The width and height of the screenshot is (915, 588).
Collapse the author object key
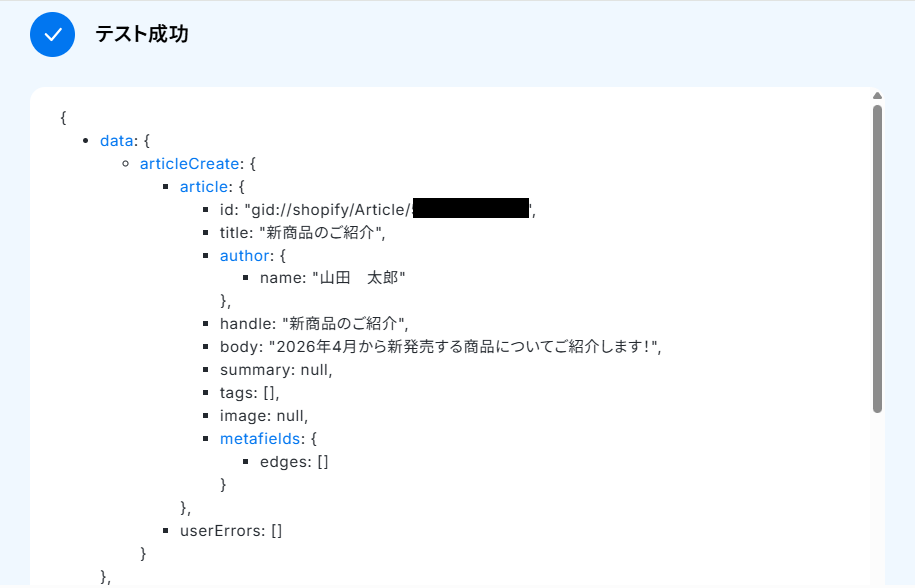tap(246, 255)
